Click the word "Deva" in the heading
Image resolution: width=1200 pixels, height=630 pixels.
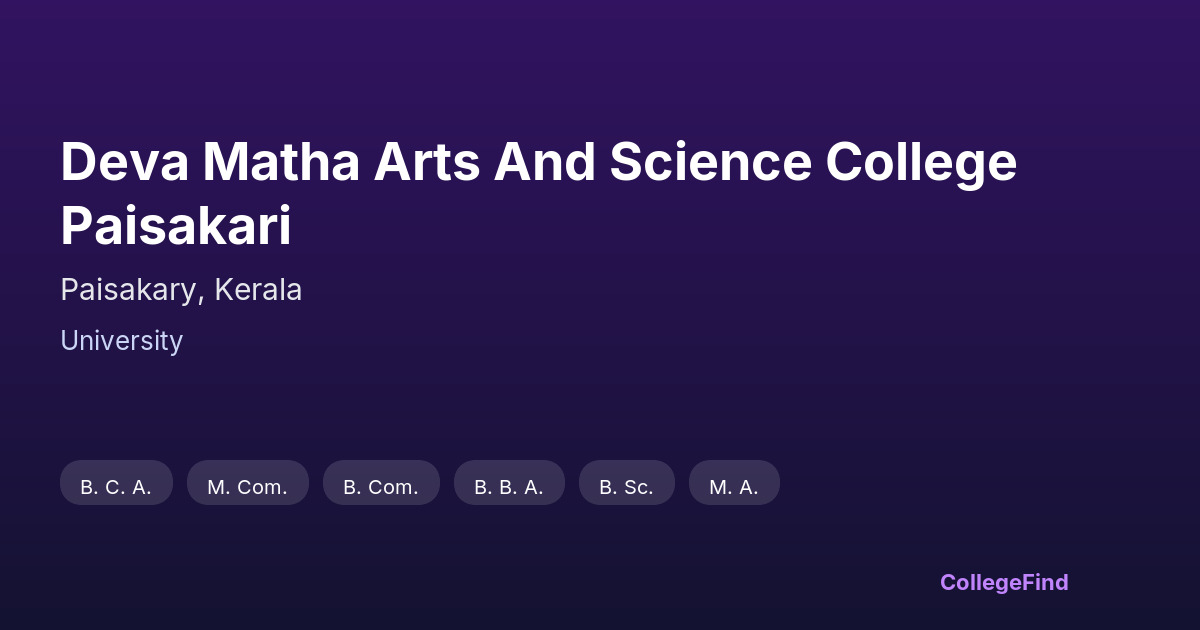[x=124, y=162]
